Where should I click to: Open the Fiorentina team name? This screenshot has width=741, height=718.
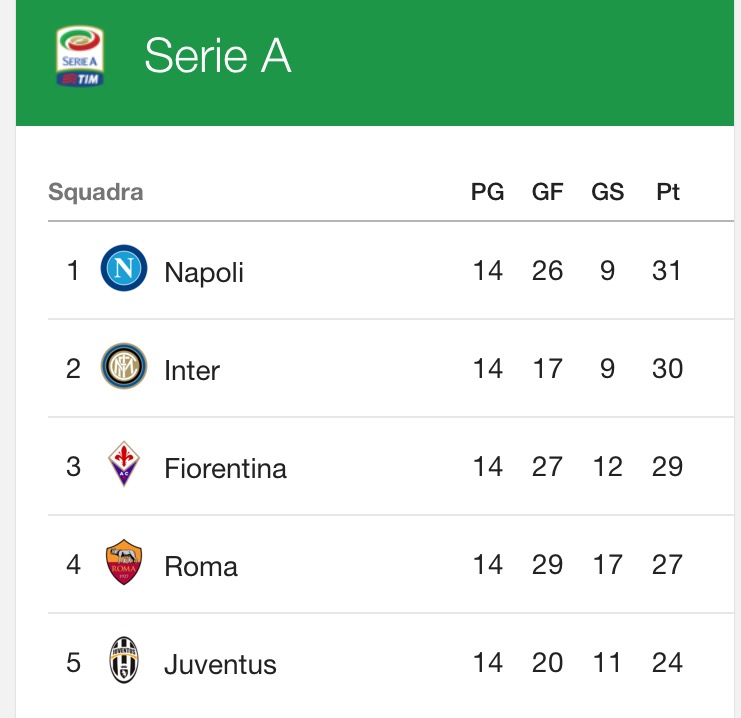pyautogui.click(x=225, y=468)
